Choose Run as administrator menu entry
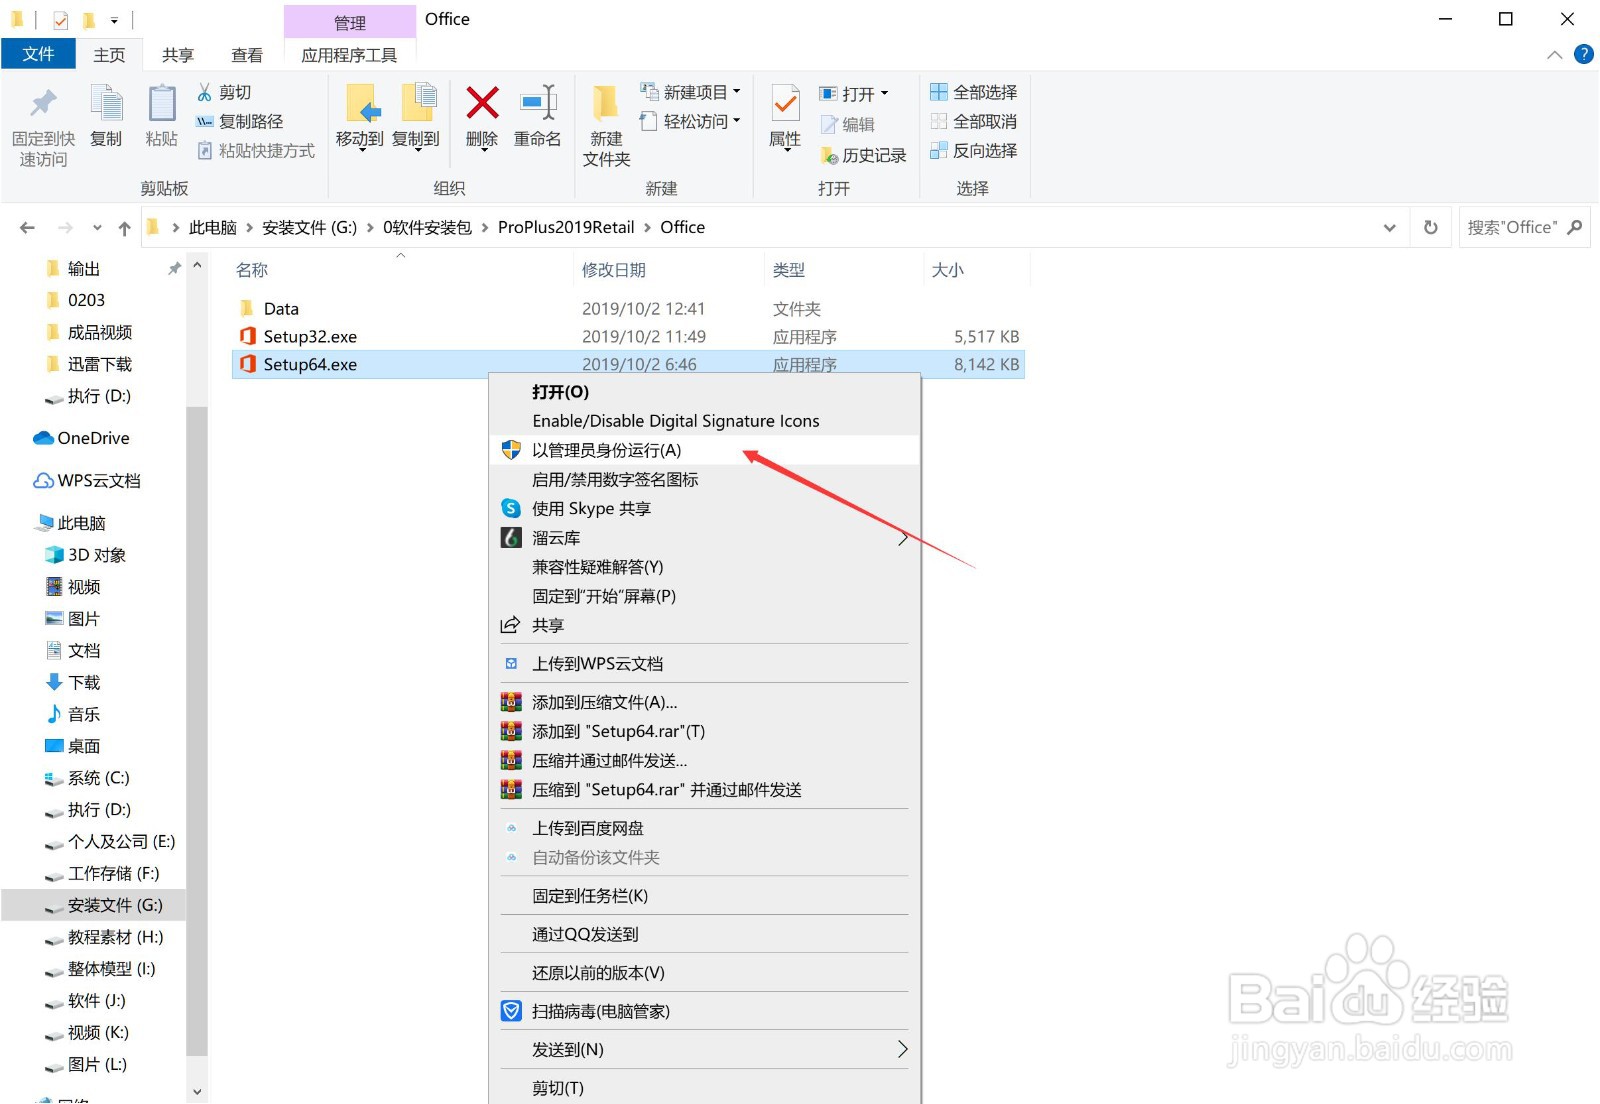Image resolution: width=1600 pixels, height=1104 pixels. (x=704, y=450)
